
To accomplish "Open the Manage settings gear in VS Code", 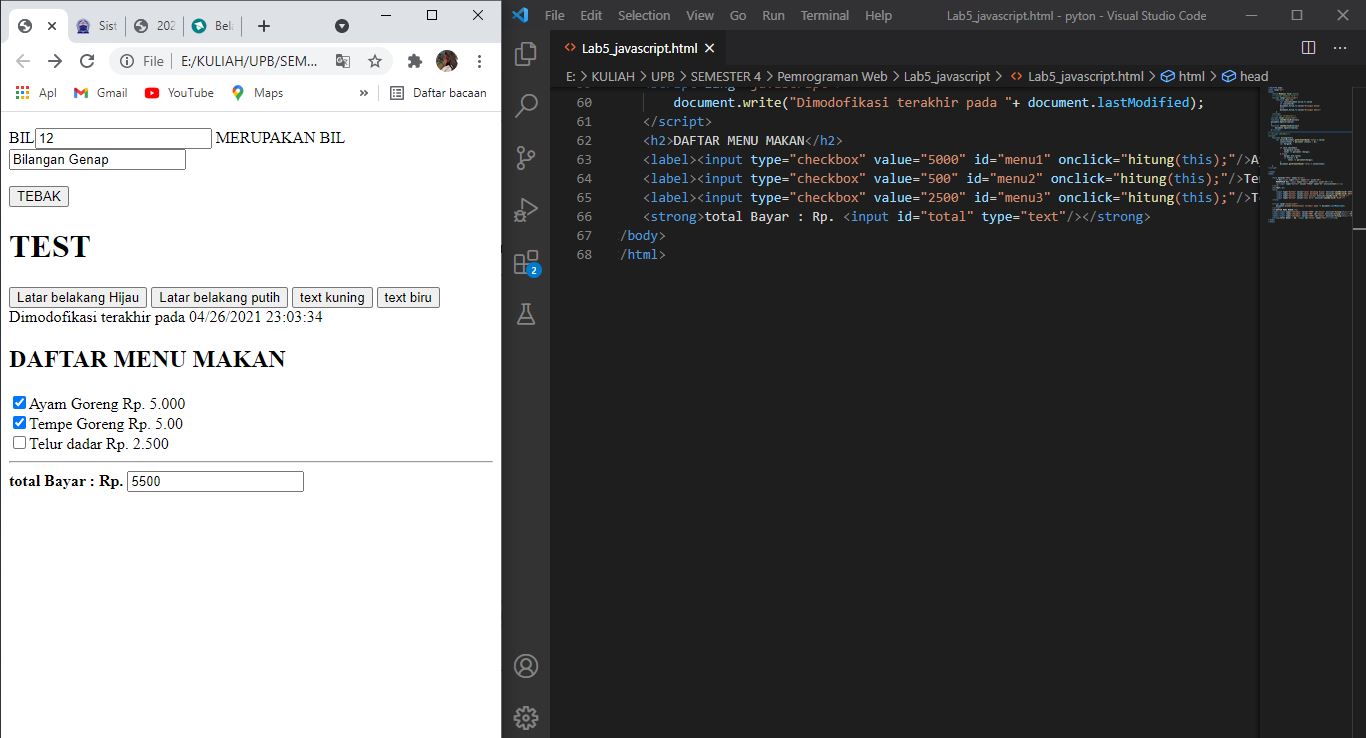I will pyautogui.click(x=526, y=717).
